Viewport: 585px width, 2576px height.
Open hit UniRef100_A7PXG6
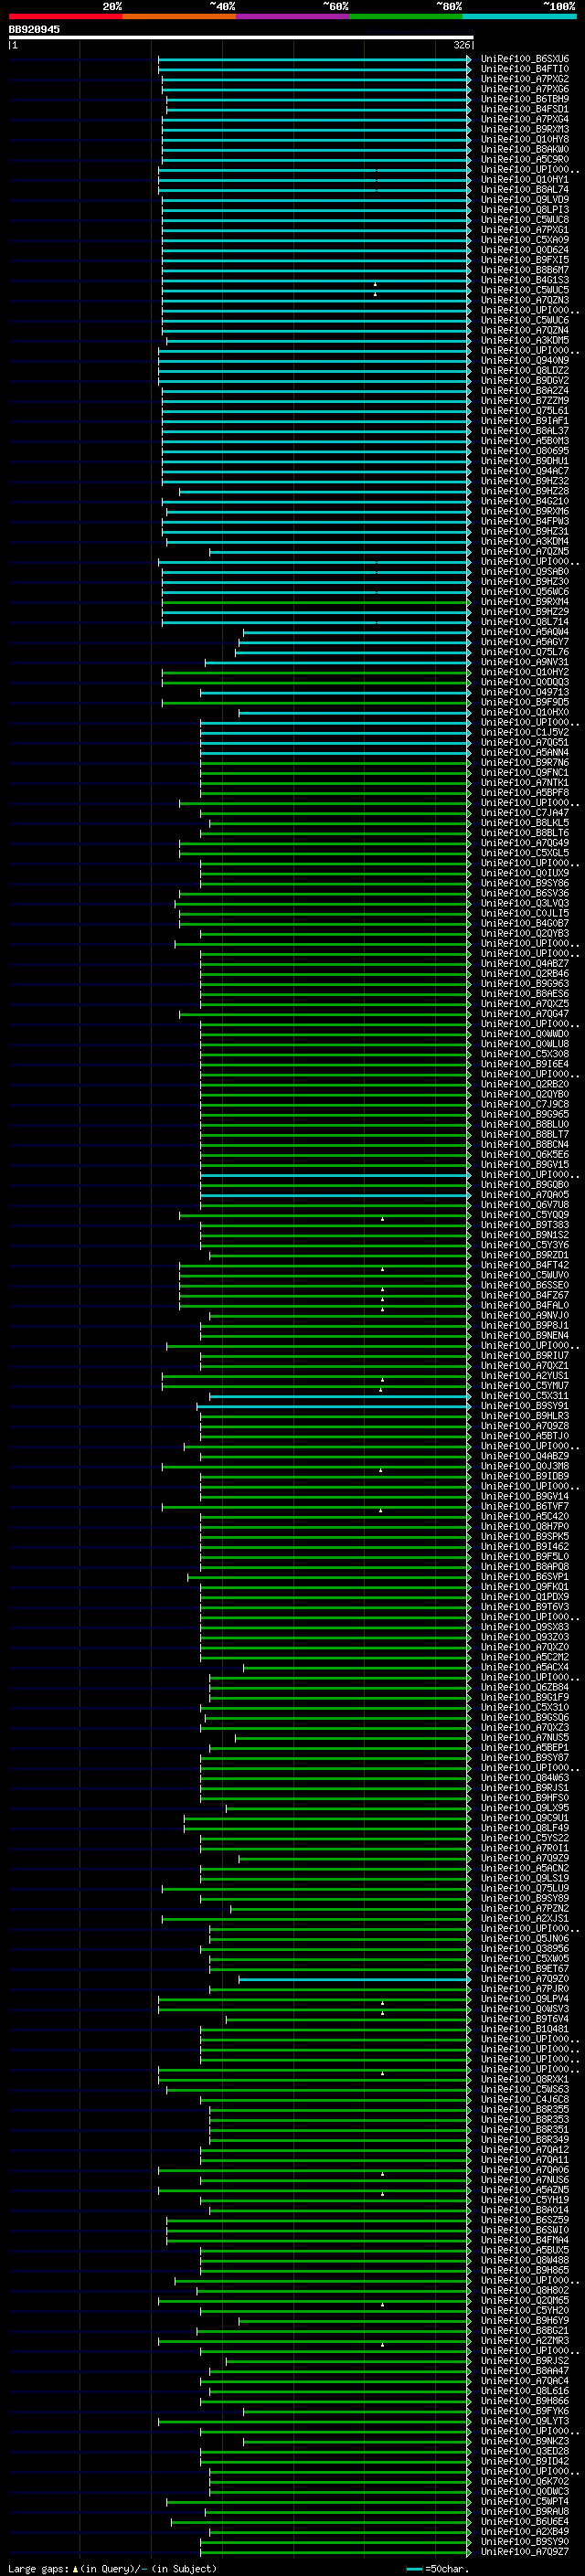[x=525, y=89]
